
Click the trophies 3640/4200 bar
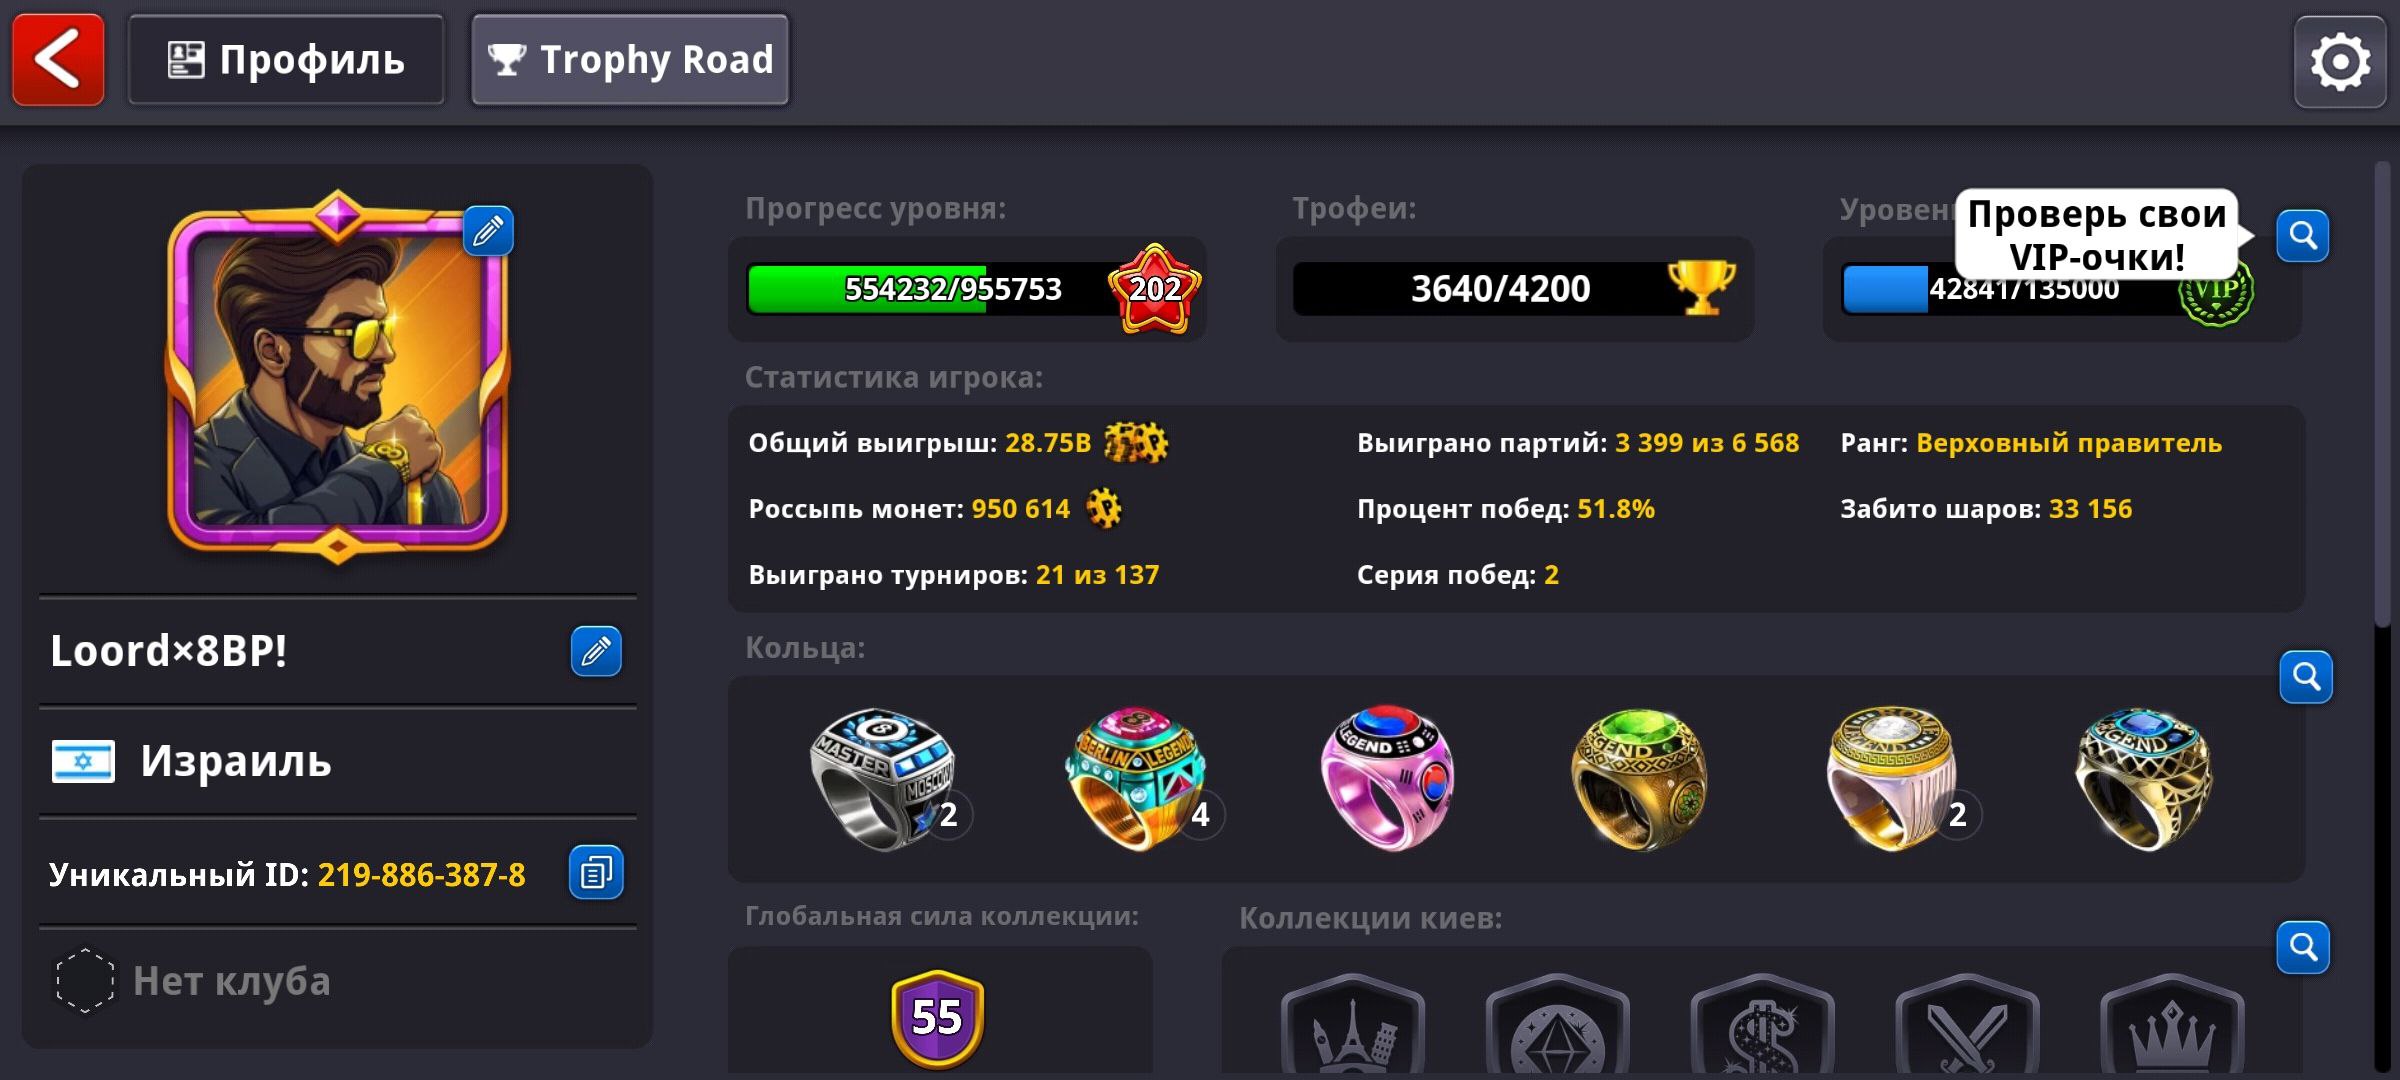(1514, 289)
